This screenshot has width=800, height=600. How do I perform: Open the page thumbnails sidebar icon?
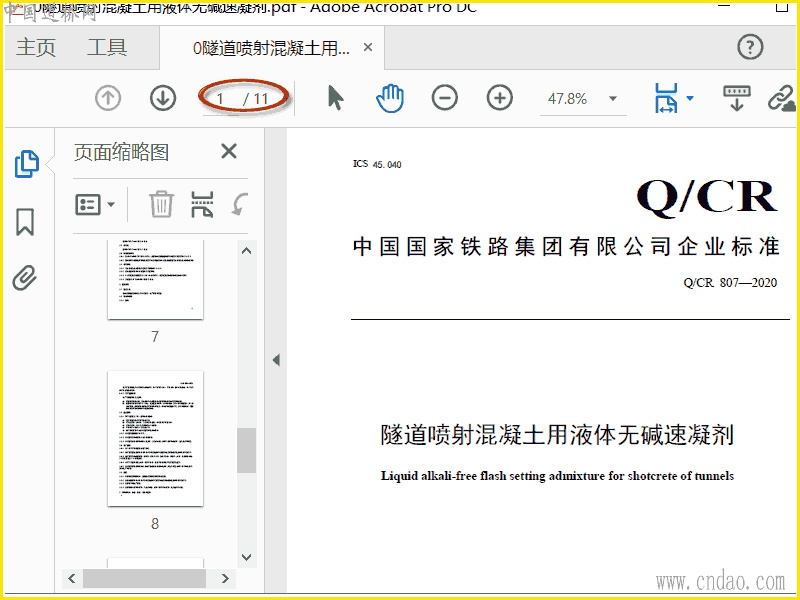(x=27, y=164)
